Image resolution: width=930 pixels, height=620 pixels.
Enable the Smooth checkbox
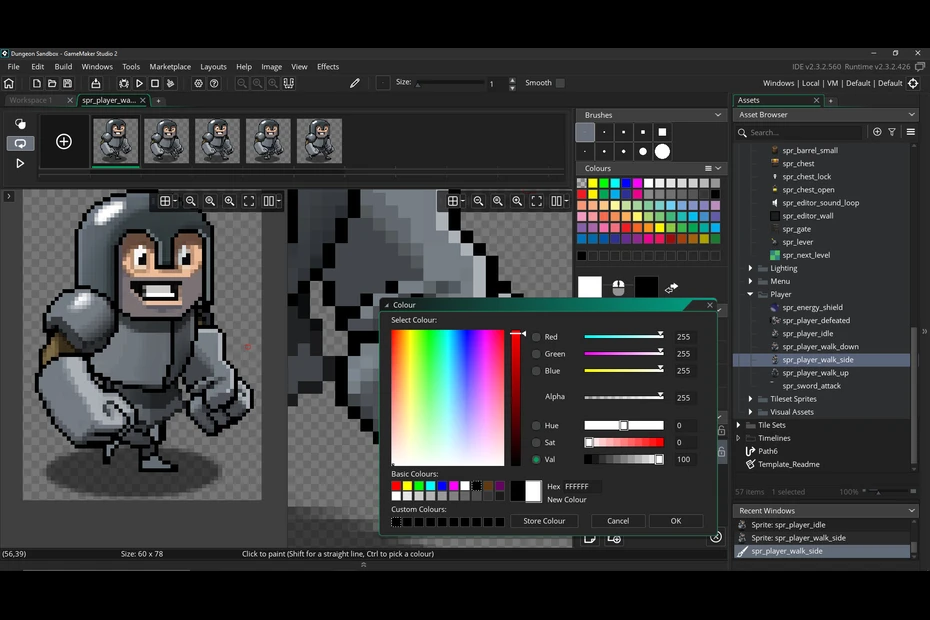560,83
